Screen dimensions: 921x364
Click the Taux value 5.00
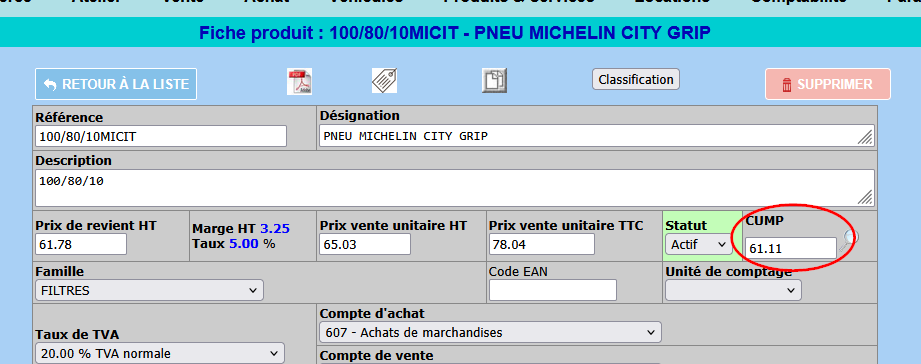point(244,243)
